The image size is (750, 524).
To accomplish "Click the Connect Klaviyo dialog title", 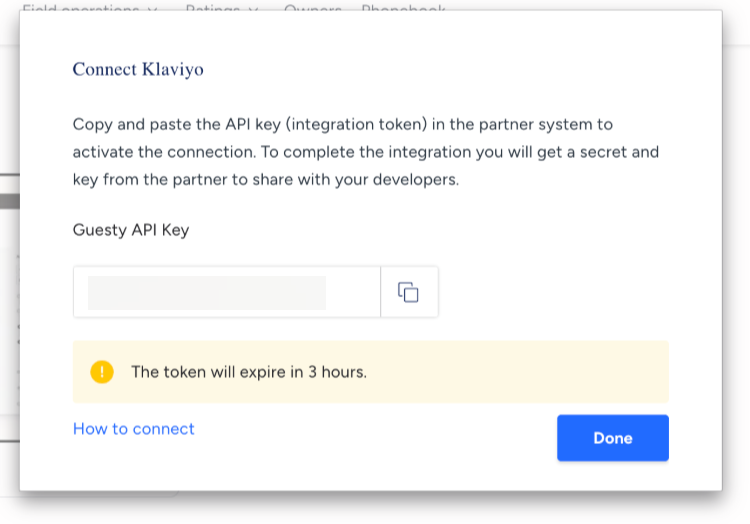I will pyautogui.click(x=138, y=70).
